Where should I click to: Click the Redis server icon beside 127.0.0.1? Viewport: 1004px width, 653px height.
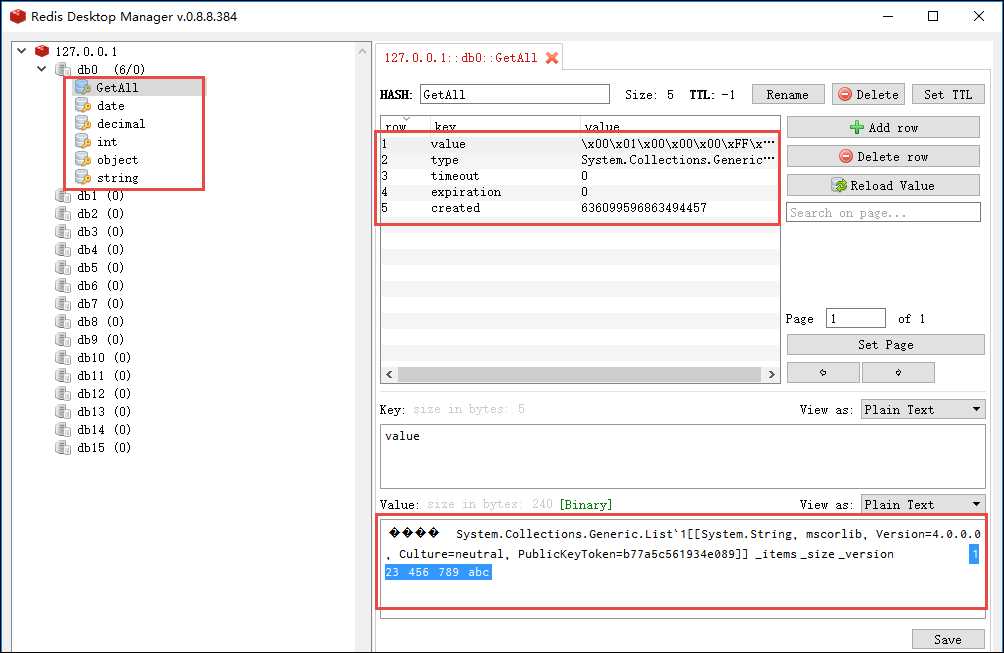click(x=42, y=51)
